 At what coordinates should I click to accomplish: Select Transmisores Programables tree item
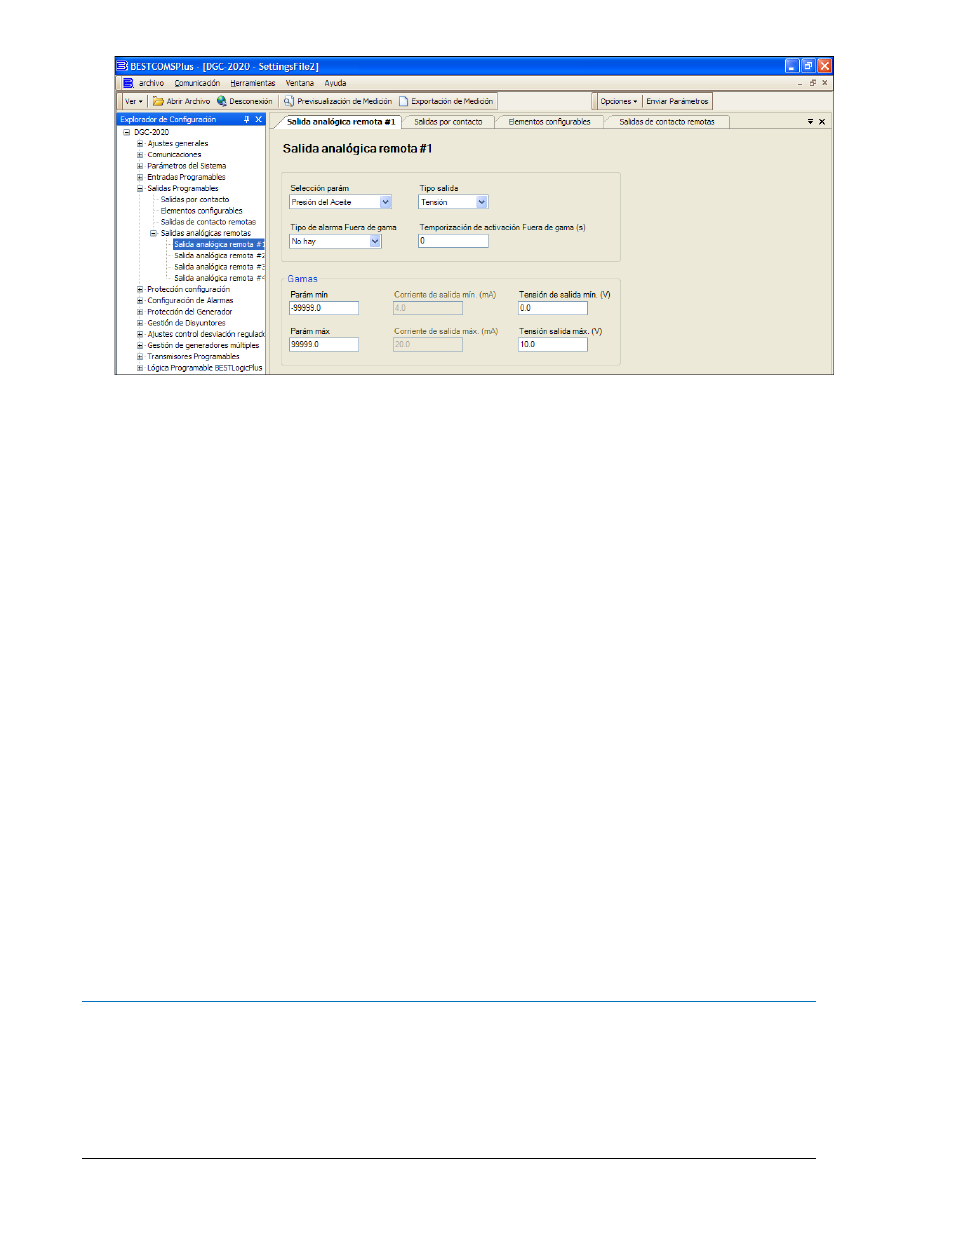tap(193, 356)
